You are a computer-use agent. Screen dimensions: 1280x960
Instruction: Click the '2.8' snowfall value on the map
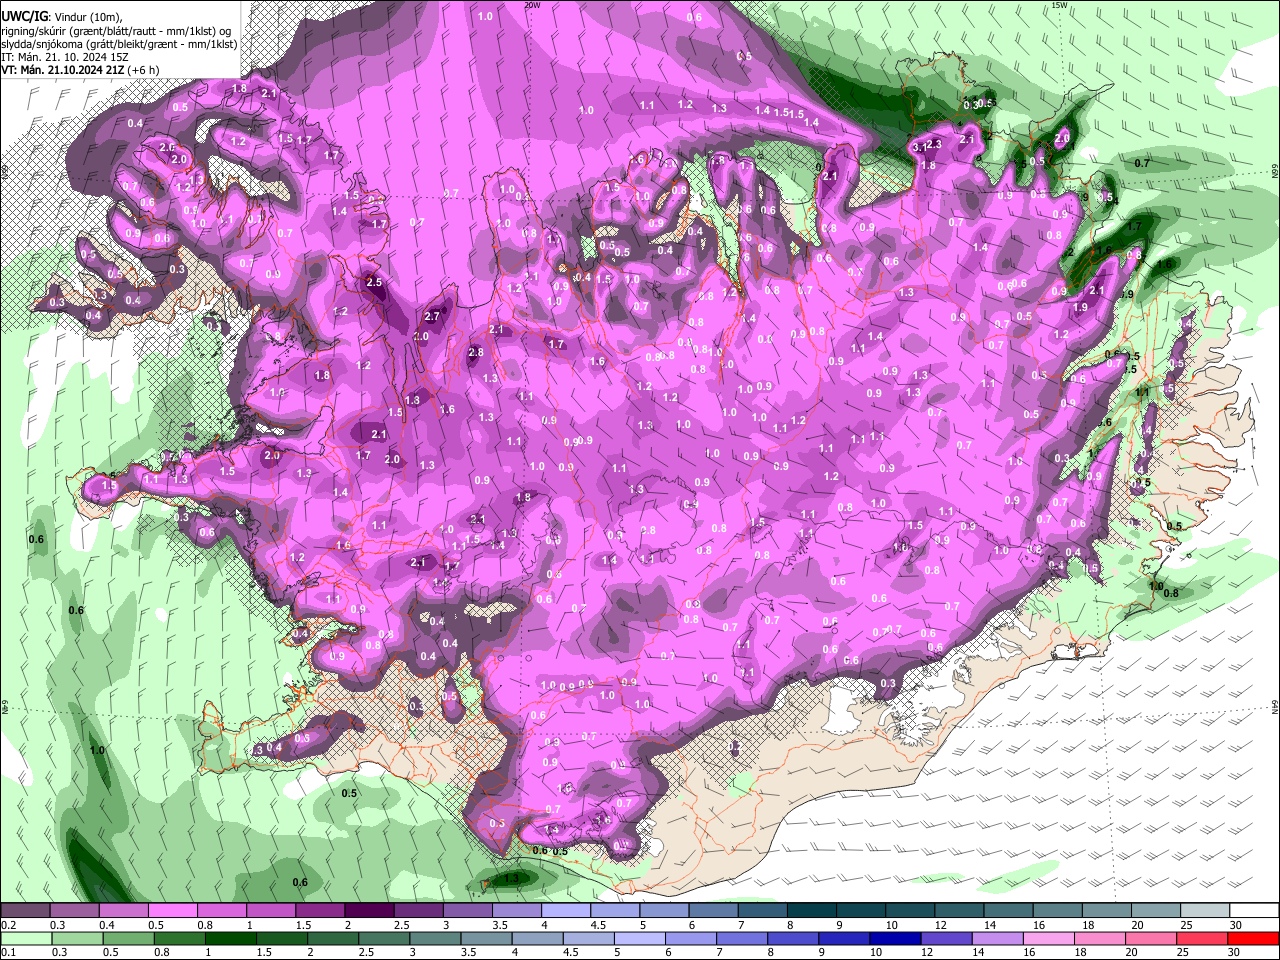pos(476,352)
